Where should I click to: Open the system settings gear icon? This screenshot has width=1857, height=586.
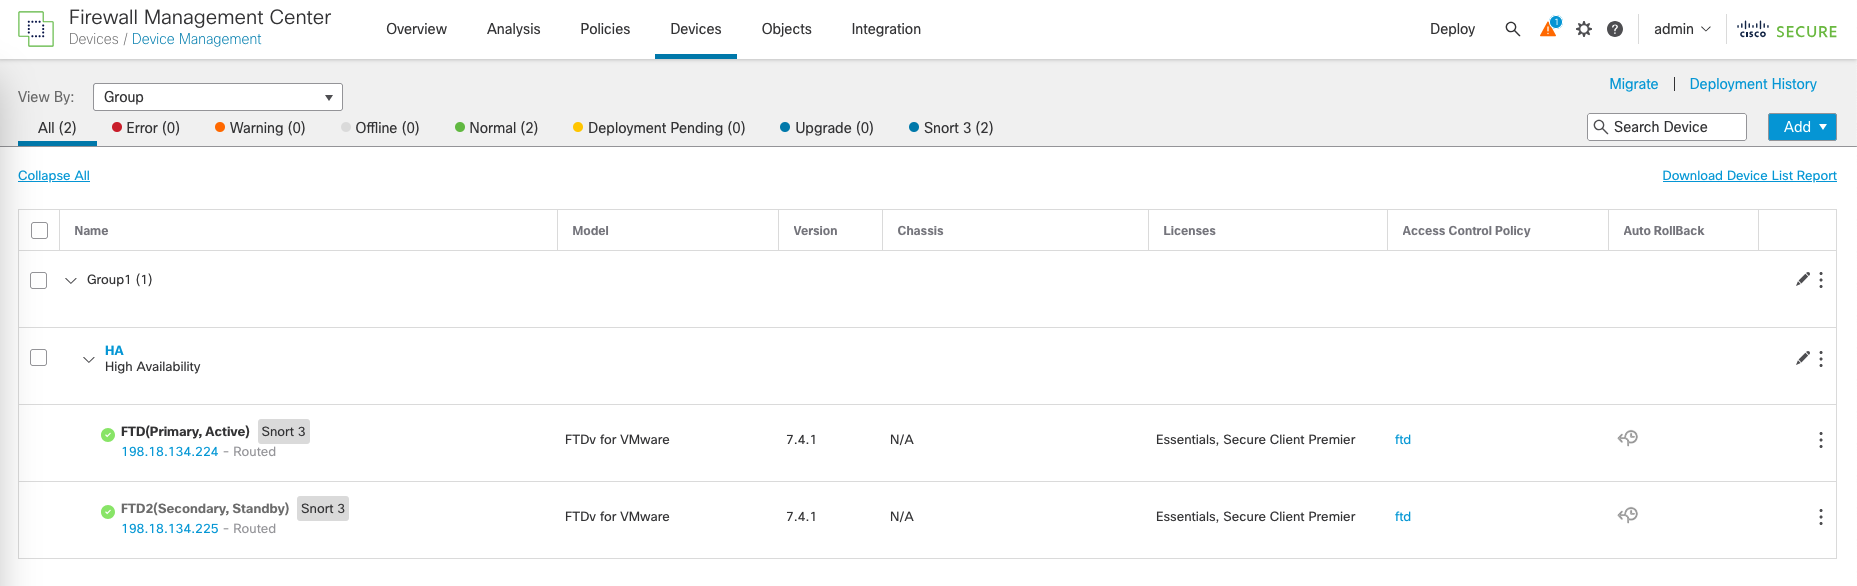point(1584,29)
